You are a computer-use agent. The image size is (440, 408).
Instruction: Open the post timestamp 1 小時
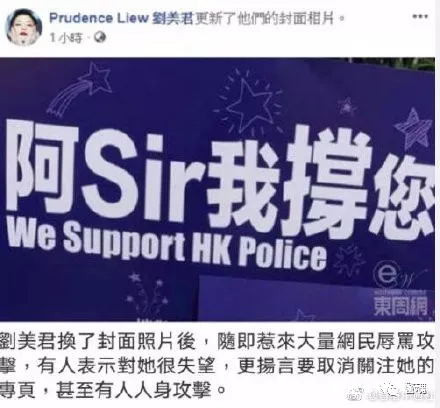(x=66, y=38)
